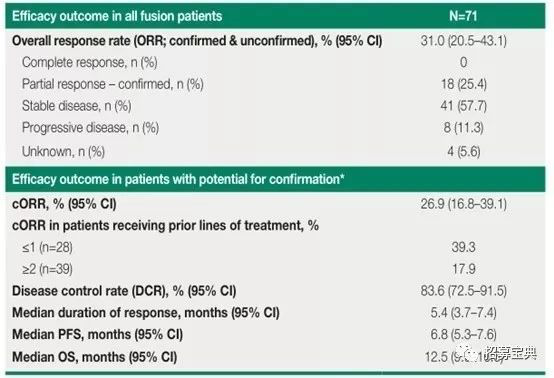Screen dimensions: 554x378
Task: Click the 'patients with potential for confirmation' header
Action: tap(178, 179)
